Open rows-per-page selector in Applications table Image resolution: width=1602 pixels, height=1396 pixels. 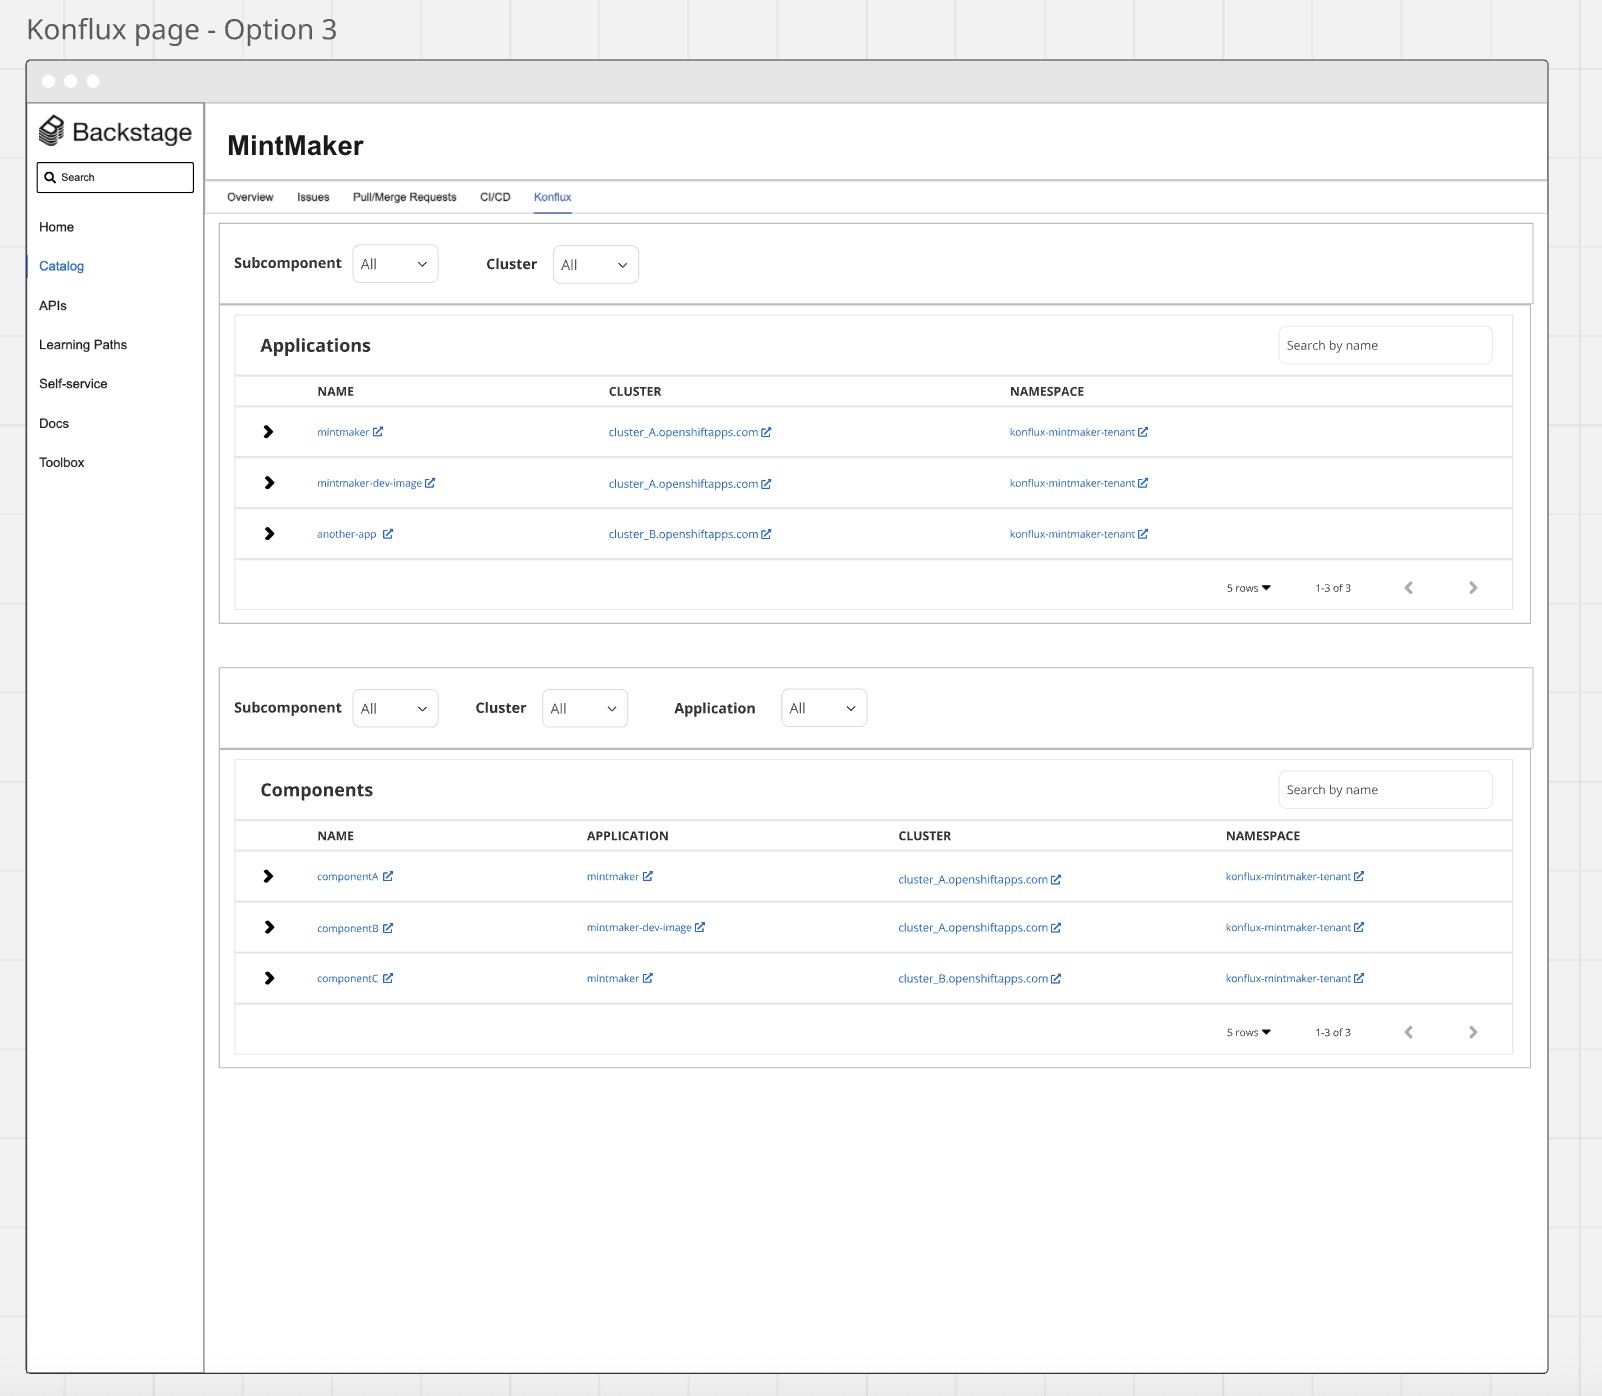pos(1248,588)
